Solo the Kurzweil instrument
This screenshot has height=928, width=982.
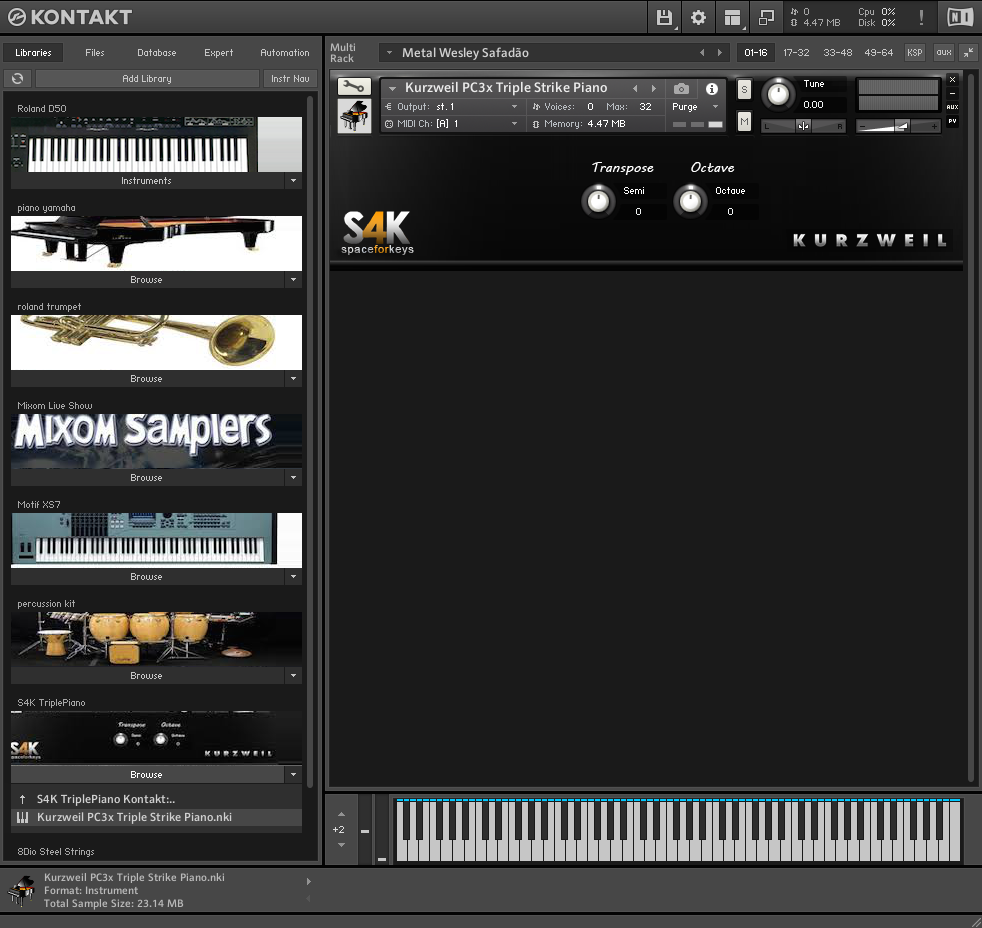tap(744, 89)
